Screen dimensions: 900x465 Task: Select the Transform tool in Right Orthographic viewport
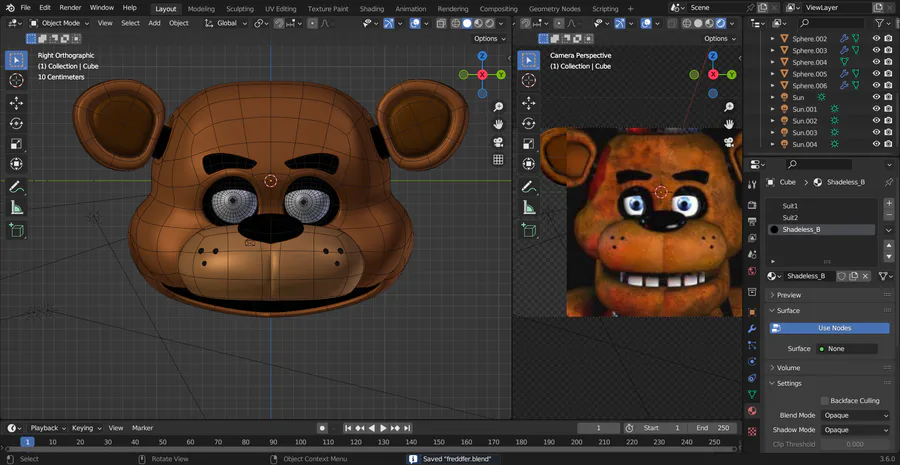(x=16, y=164)
